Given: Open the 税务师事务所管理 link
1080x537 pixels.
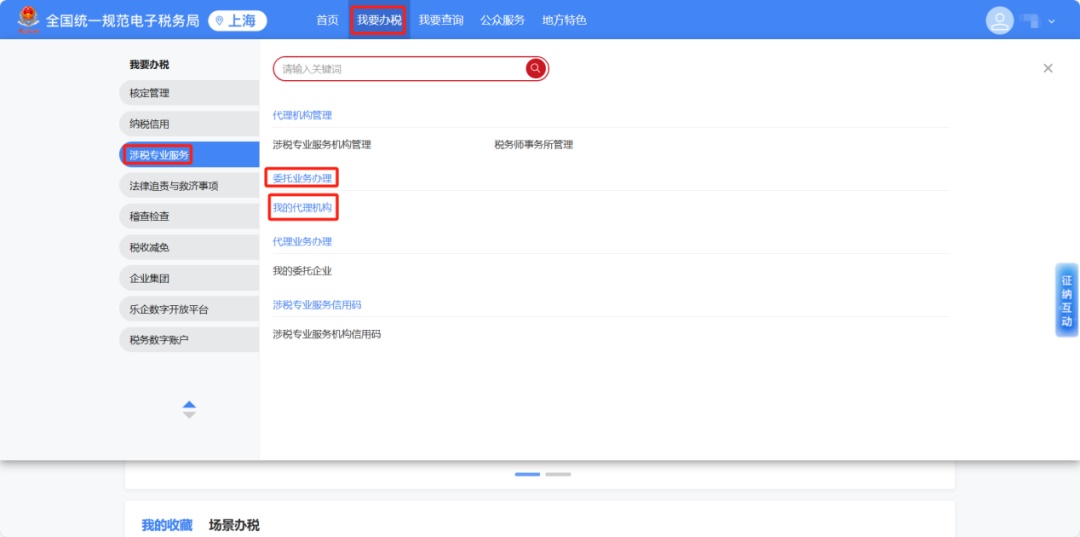Looking at the screenshot, I should click(x=533, y=145).
